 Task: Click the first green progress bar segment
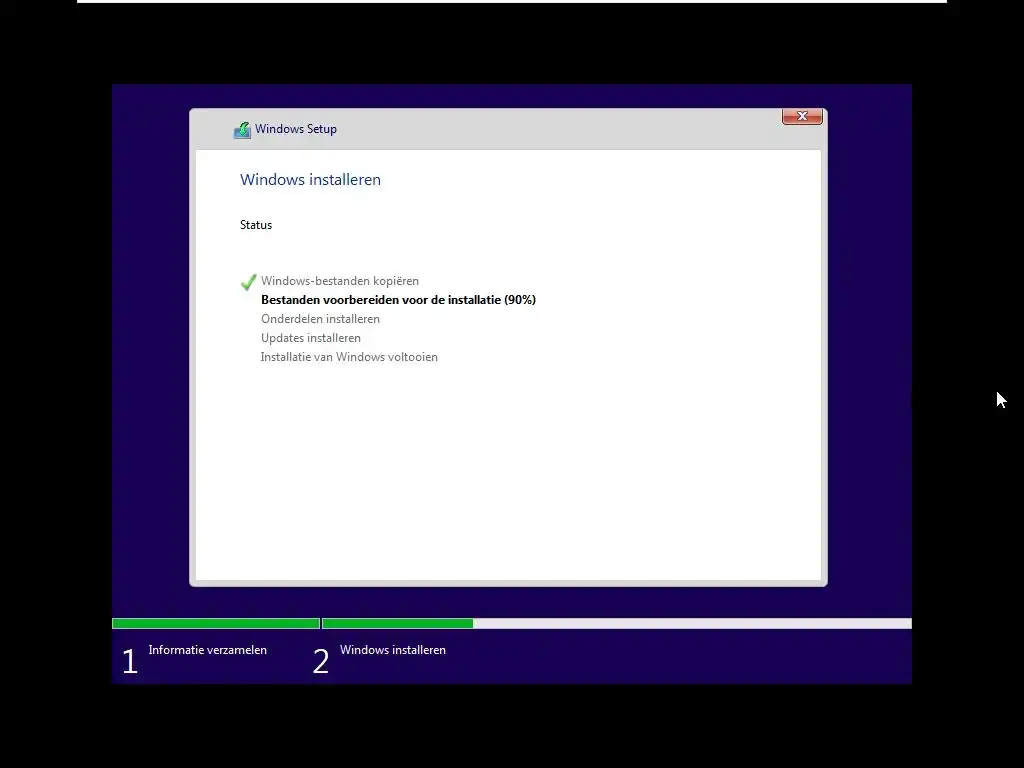click(216, 624)
